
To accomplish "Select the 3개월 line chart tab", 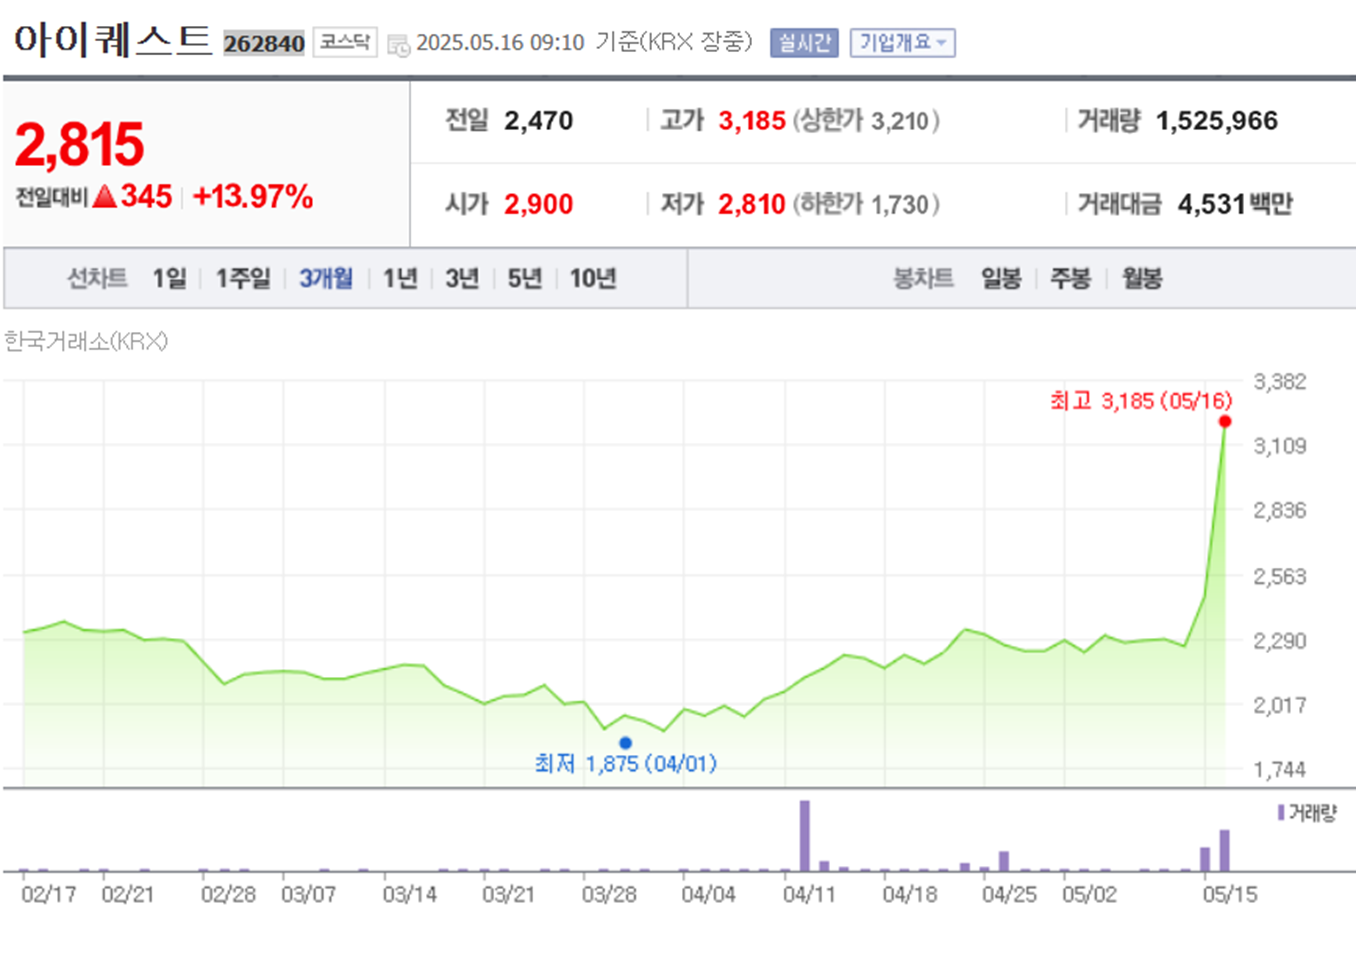I will click(x=326, y=278).
